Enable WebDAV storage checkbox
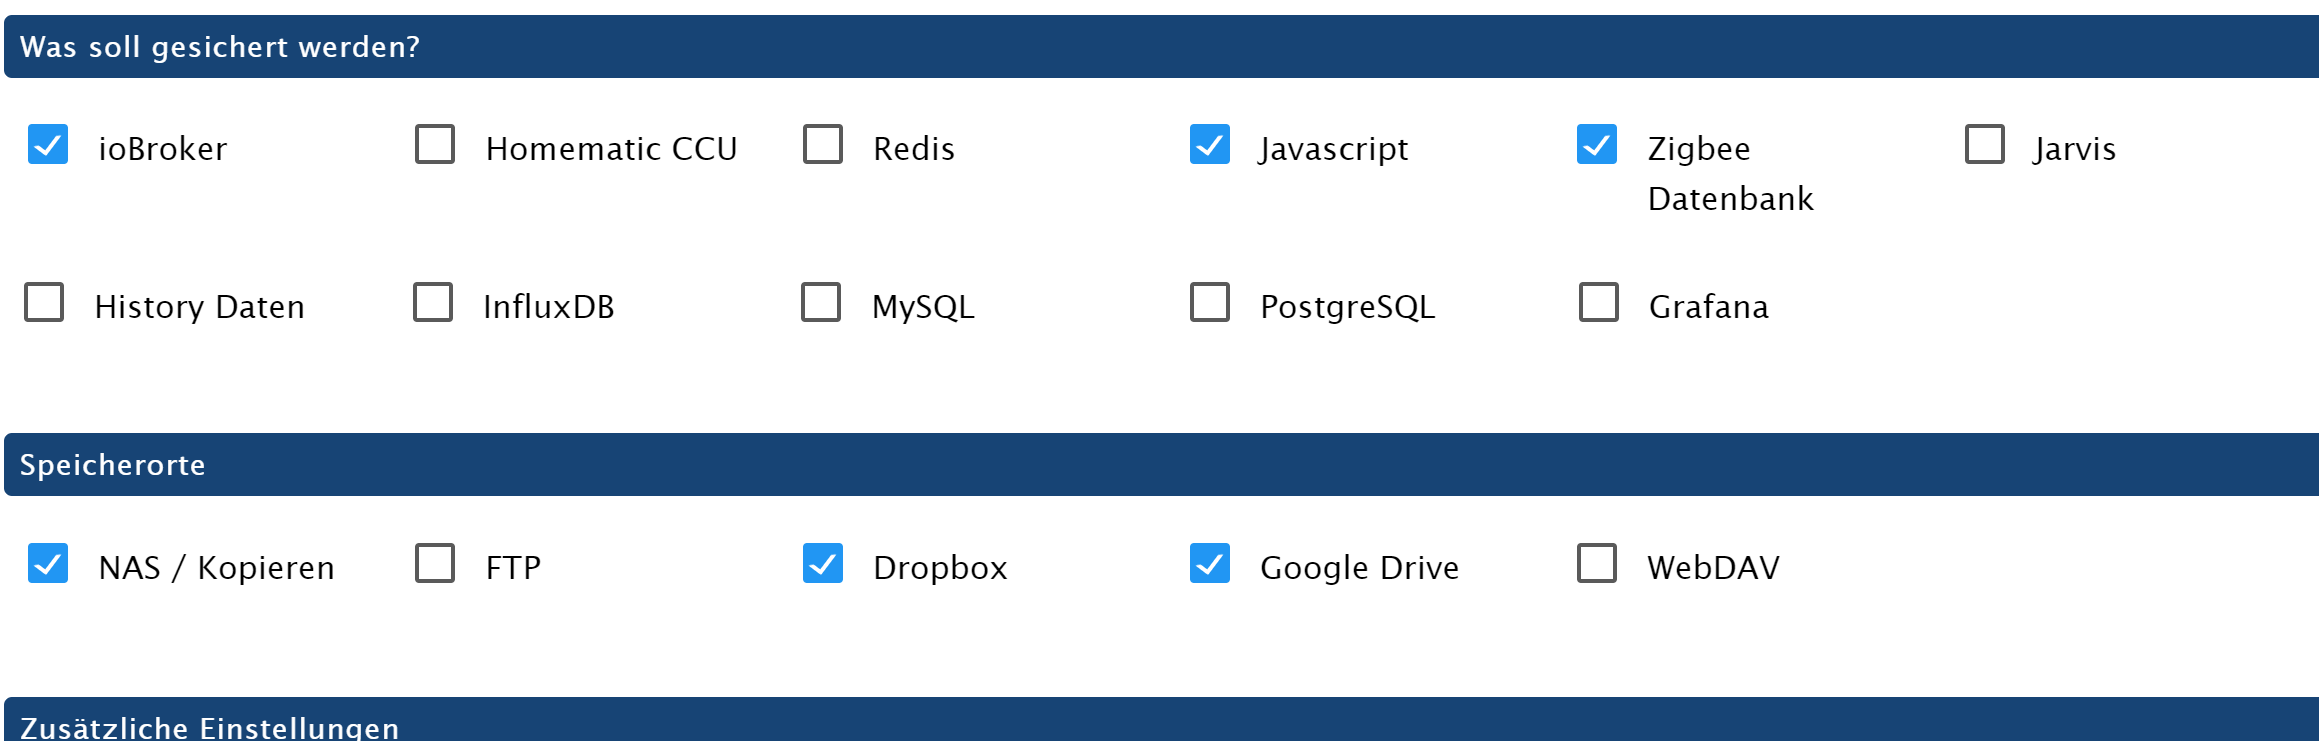 point(1597,563)
